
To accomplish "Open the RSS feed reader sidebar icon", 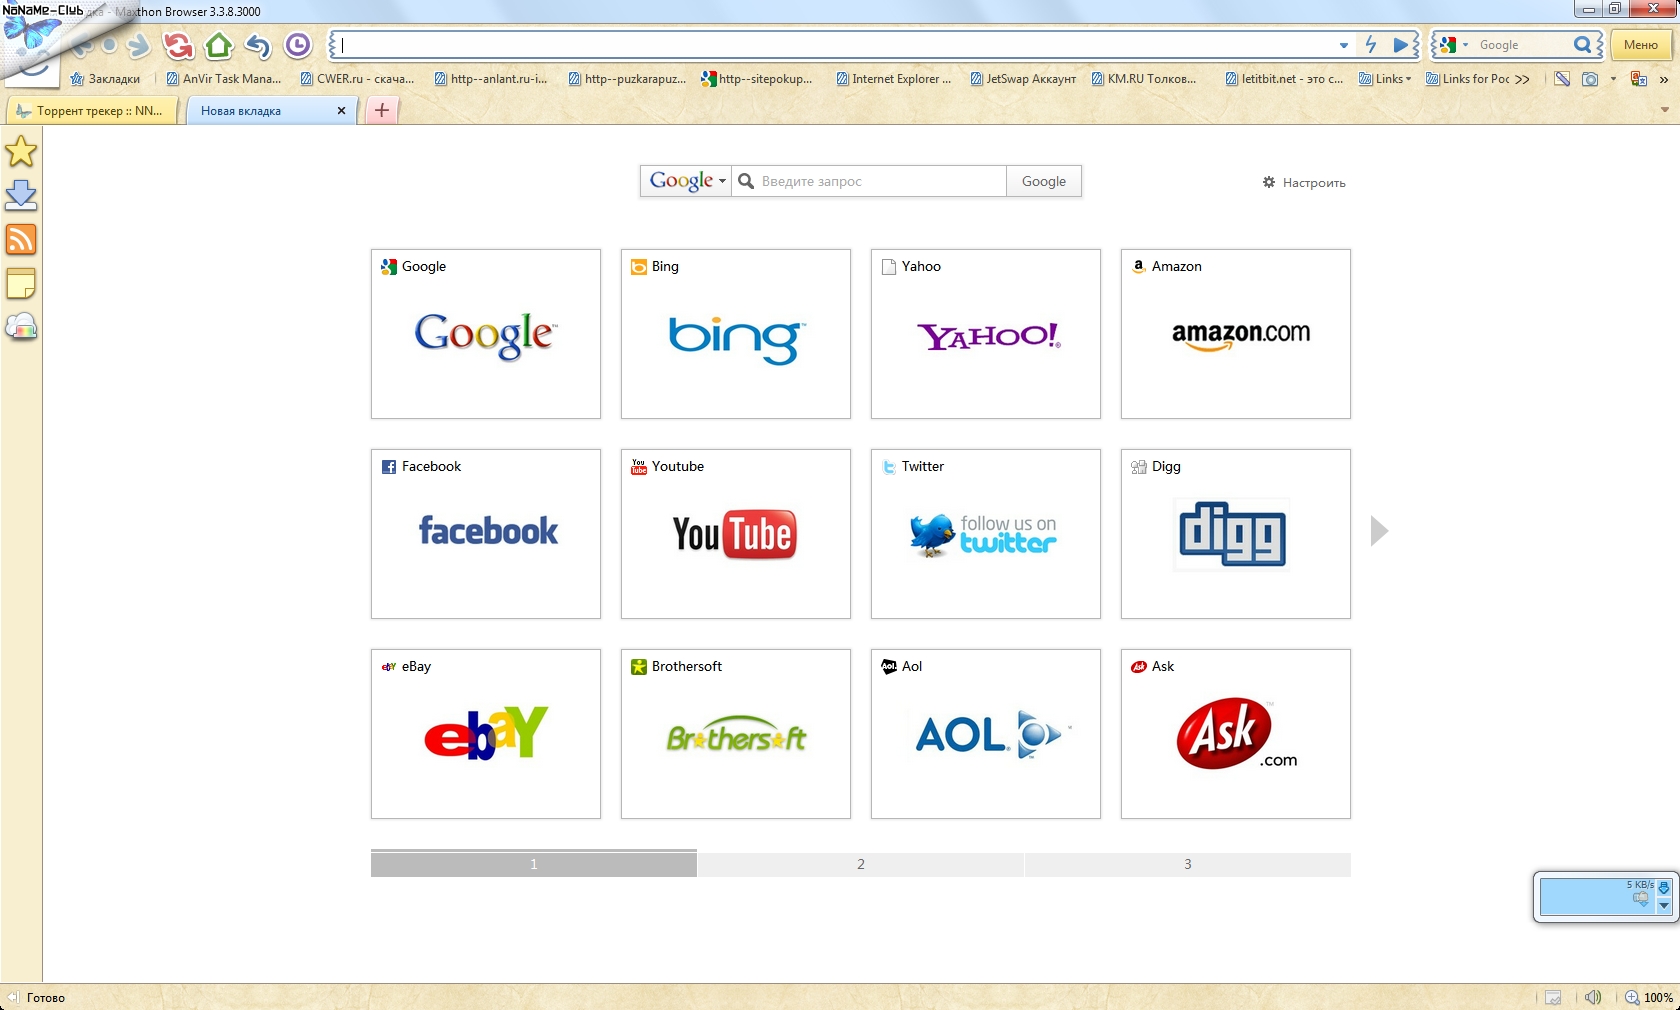I will [21, 240].
